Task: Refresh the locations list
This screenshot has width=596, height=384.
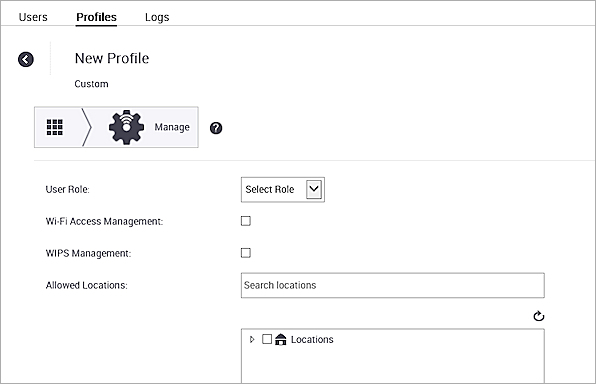Action: click(x=539, y=316)
